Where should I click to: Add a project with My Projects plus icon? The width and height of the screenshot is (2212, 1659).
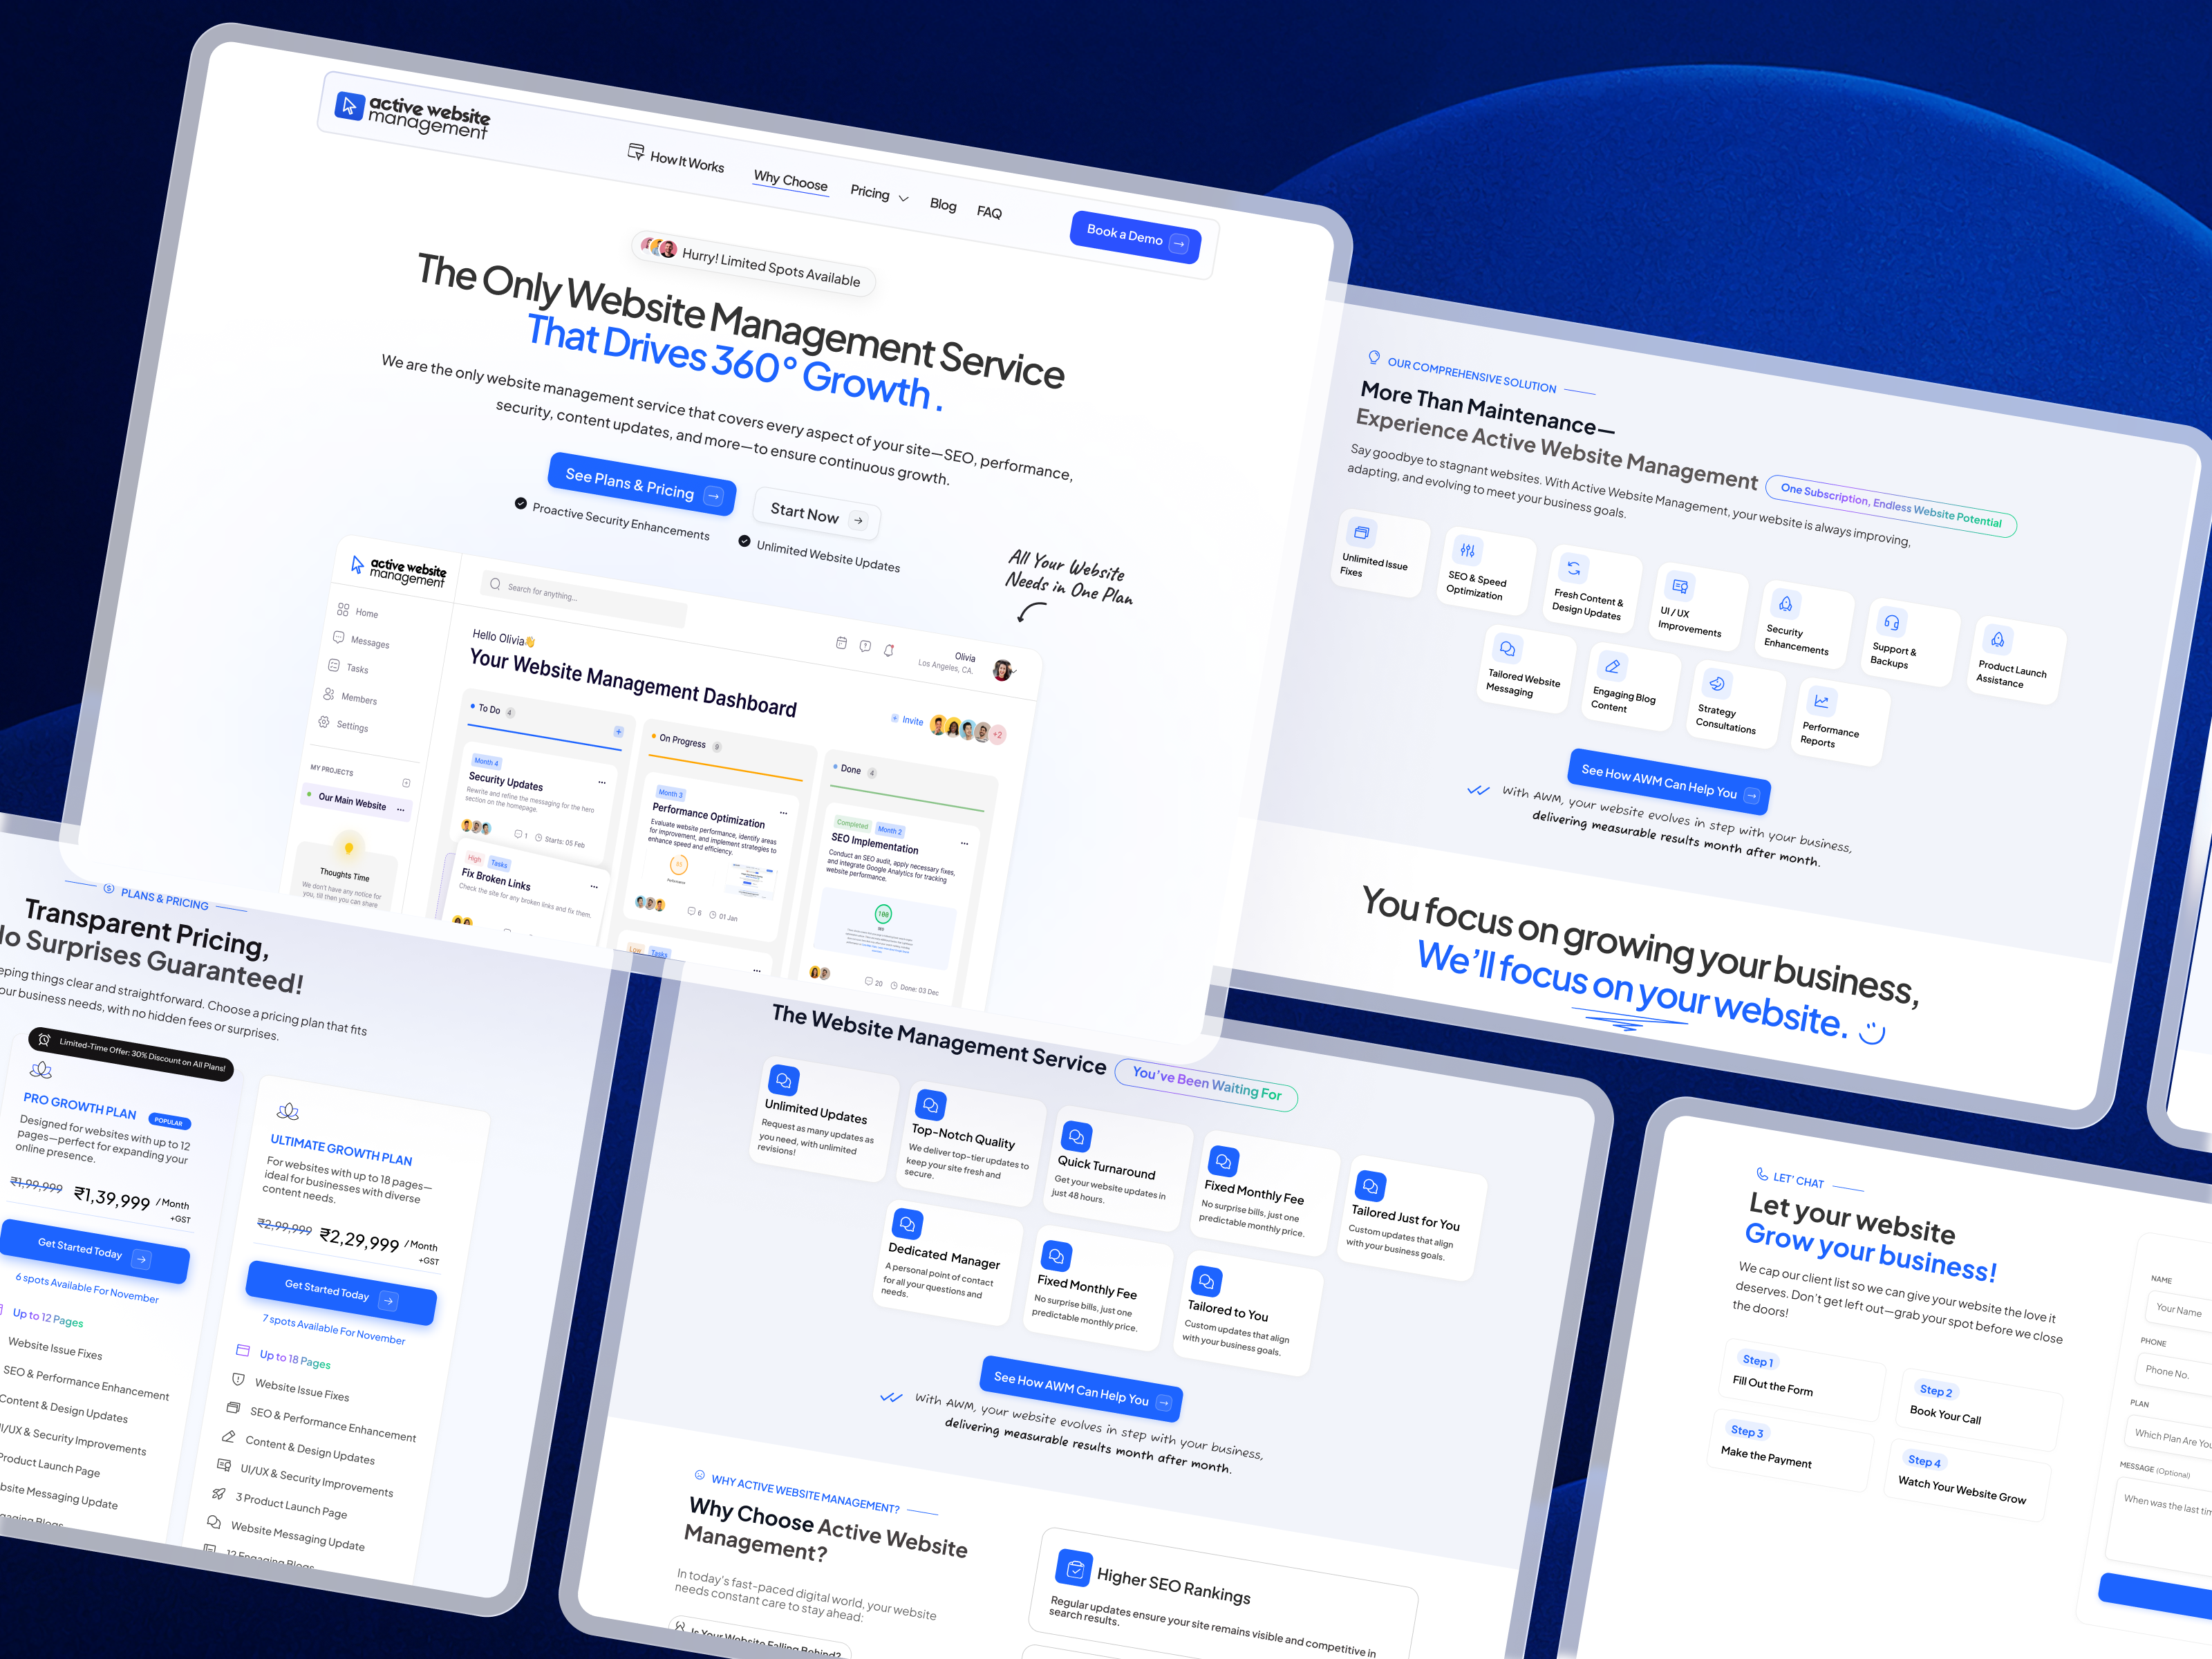406,783
